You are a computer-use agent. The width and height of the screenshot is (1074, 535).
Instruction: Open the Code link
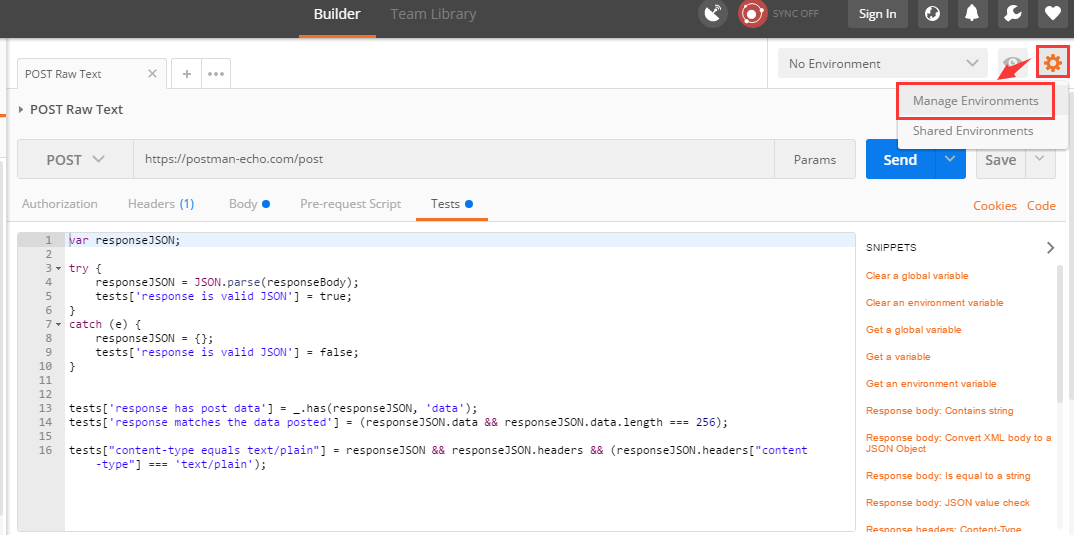[1041, 206]
